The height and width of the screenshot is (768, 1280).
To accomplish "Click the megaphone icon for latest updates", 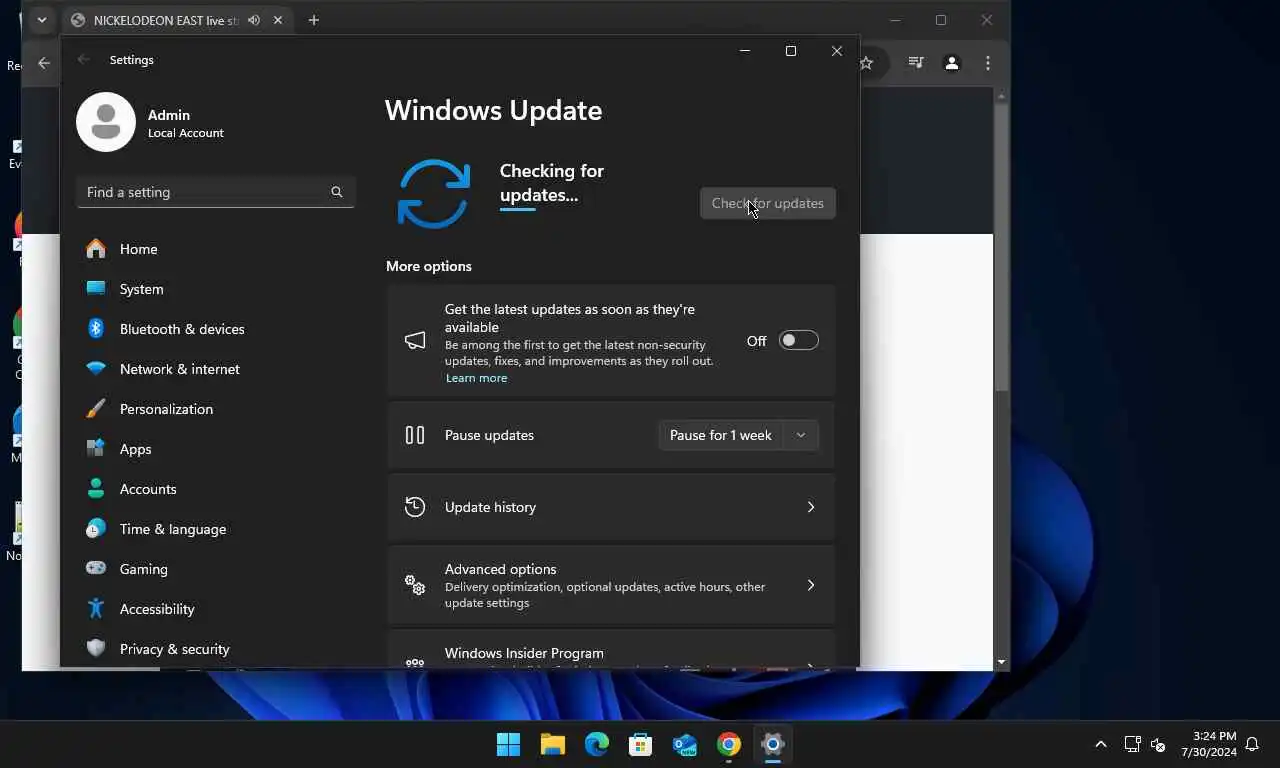I will pos(415,341).
